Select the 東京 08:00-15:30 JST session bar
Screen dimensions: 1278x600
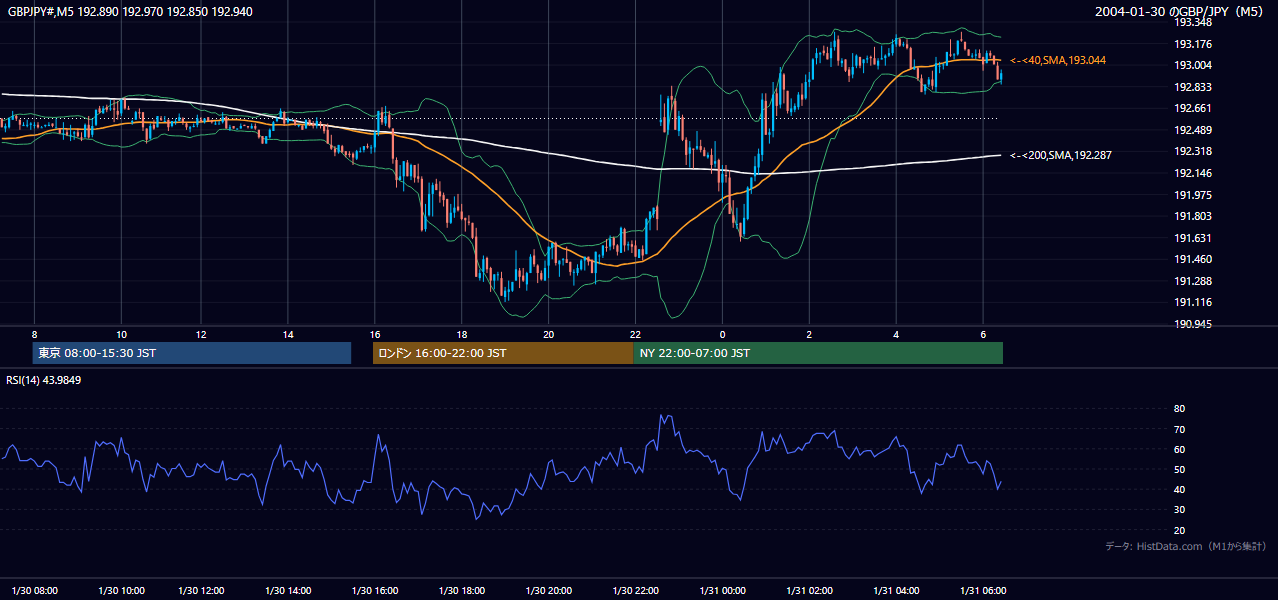tap(192, 353)
